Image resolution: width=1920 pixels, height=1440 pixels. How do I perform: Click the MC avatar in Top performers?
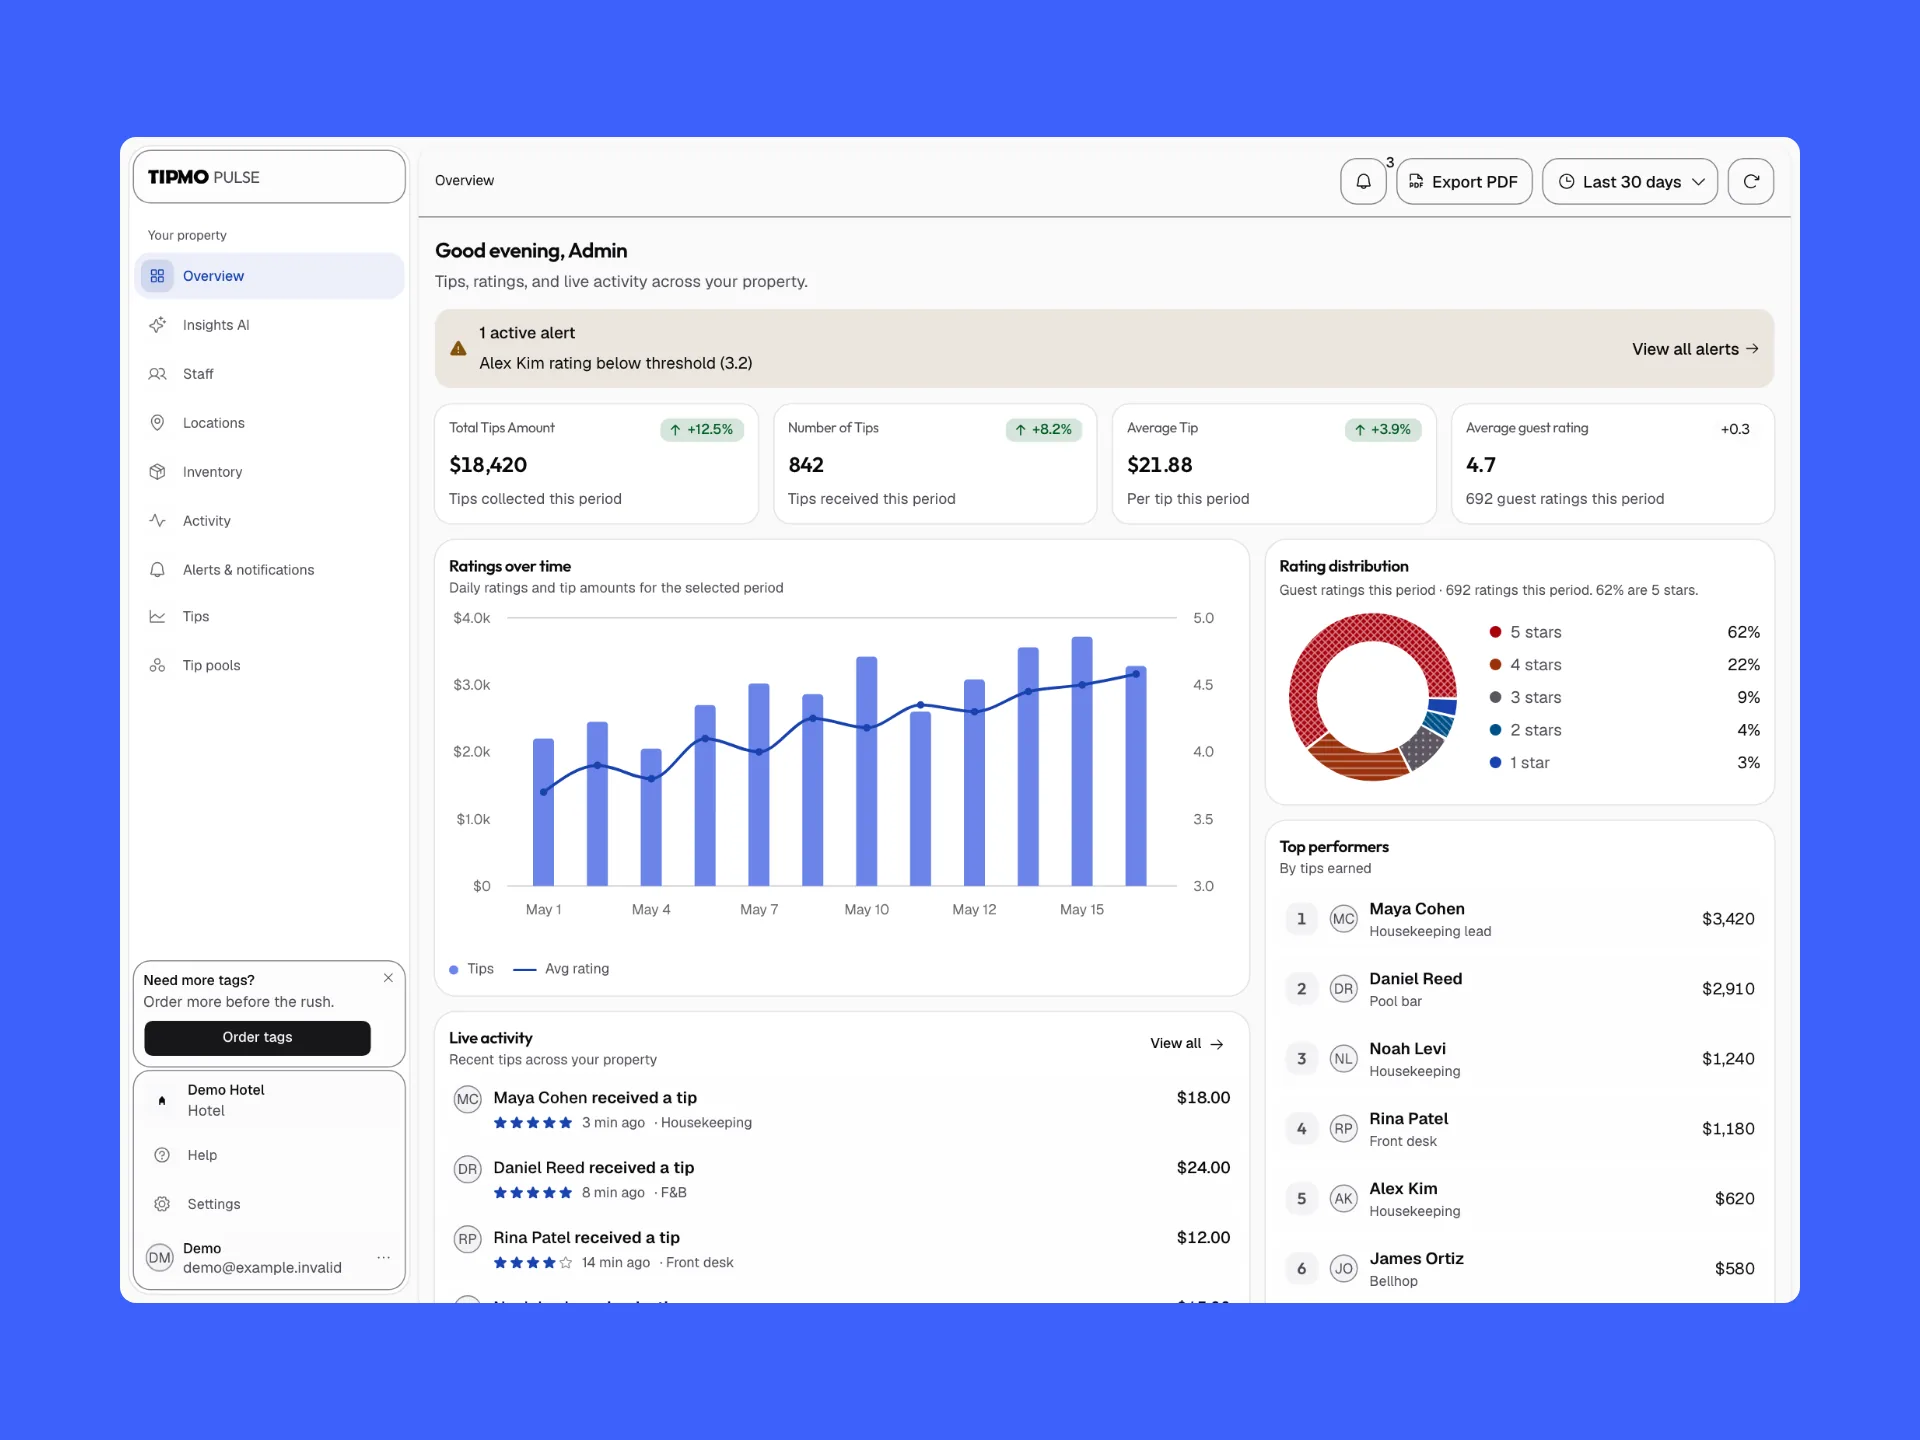(x=1343, y=919)
